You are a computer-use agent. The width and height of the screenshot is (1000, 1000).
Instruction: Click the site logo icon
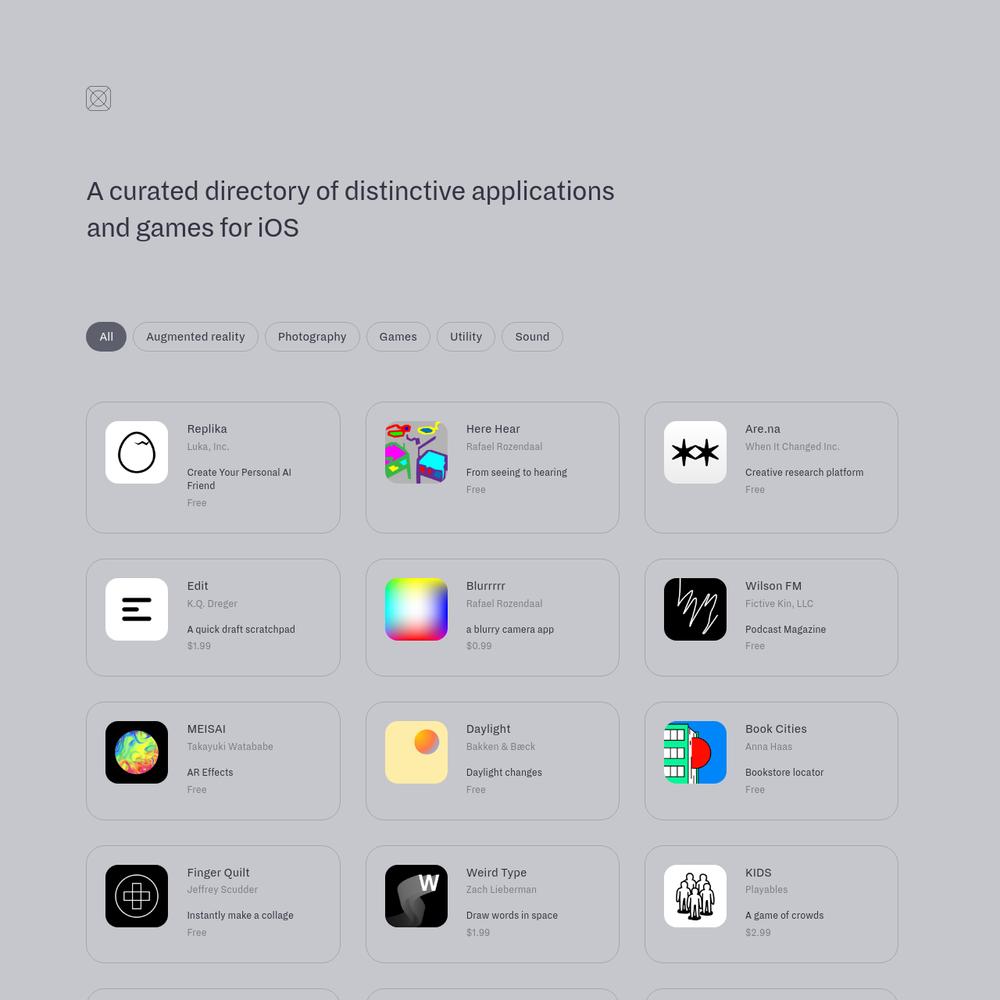[x=98, y=98]
